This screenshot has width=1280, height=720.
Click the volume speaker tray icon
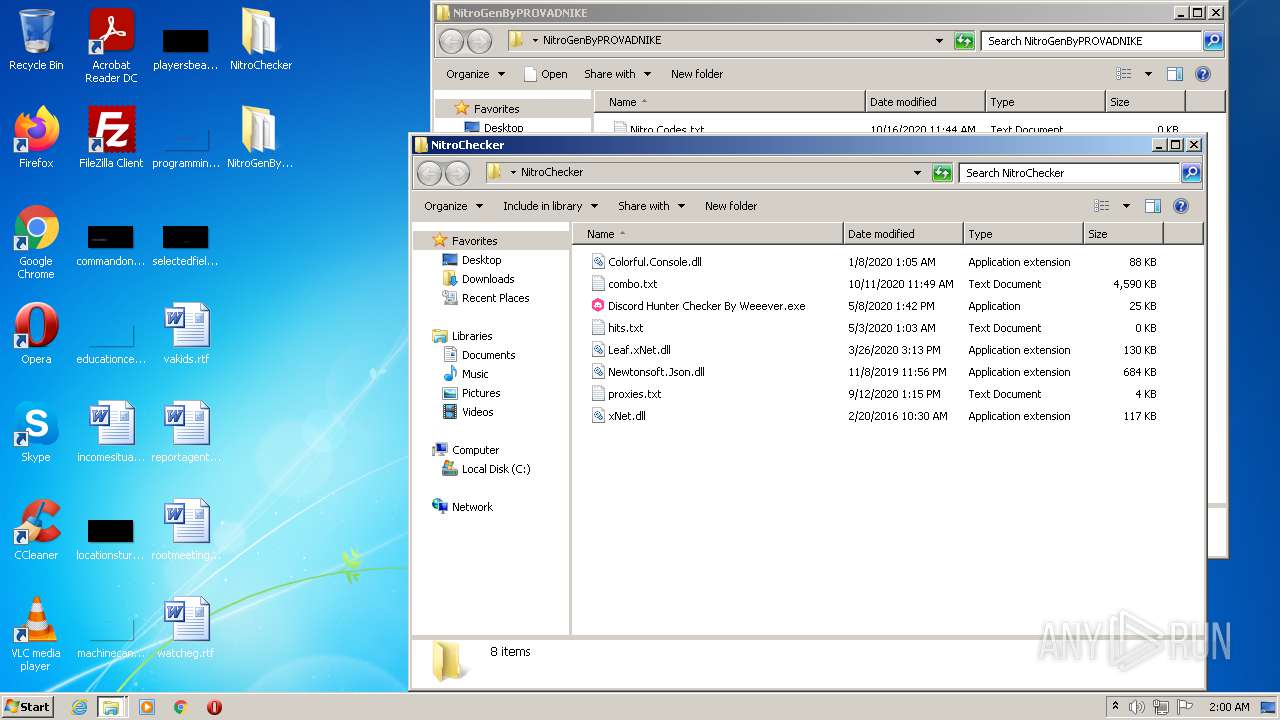tap(1137, 707)
